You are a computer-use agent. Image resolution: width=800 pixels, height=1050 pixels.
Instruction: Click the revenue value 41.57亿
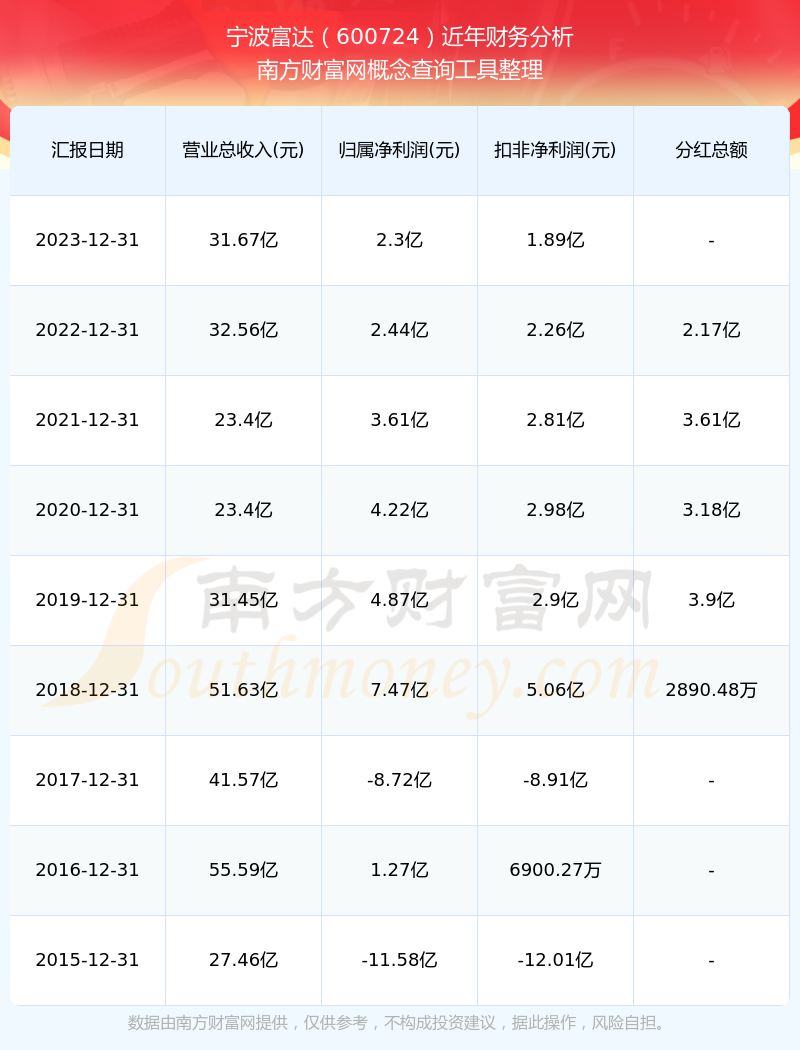tap(244, 780)
